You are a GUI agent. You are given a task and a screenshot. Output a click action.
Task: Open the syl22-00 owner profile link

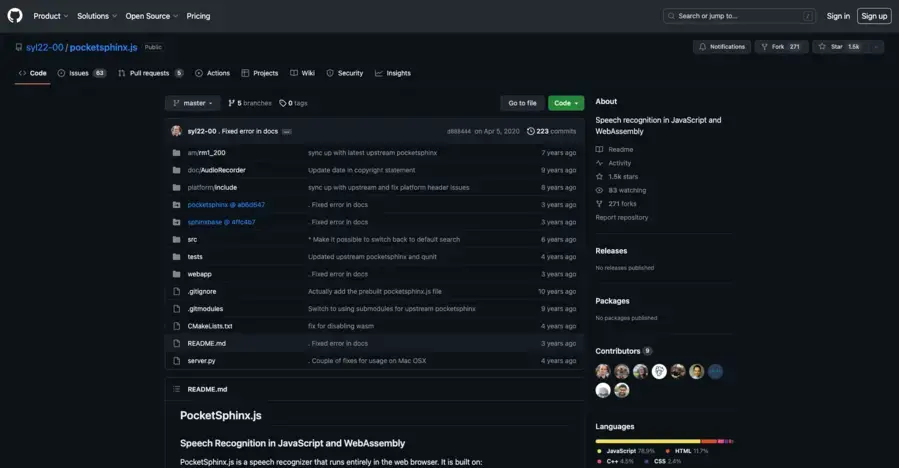pyautogui.click(x=45, y=47)
